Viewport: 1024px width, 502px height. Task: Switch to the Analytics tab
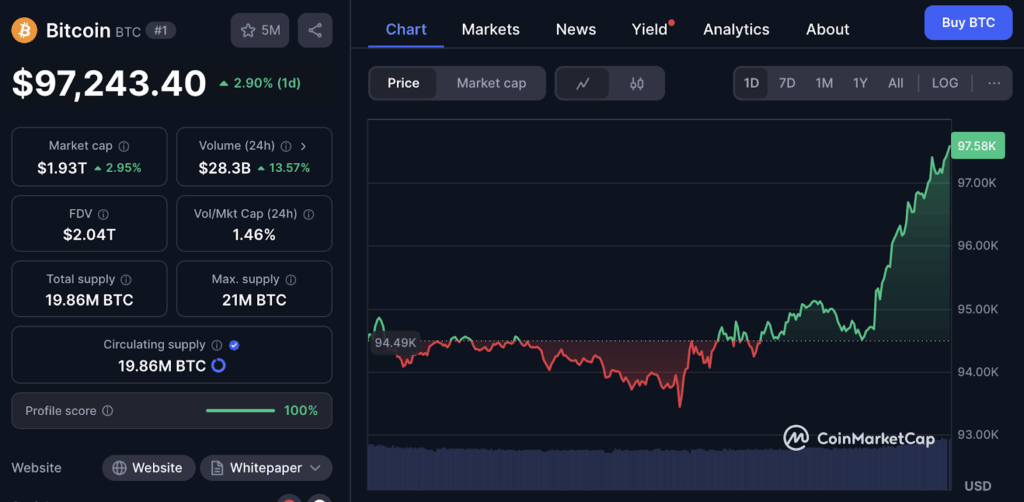click(x=736, y=29)
